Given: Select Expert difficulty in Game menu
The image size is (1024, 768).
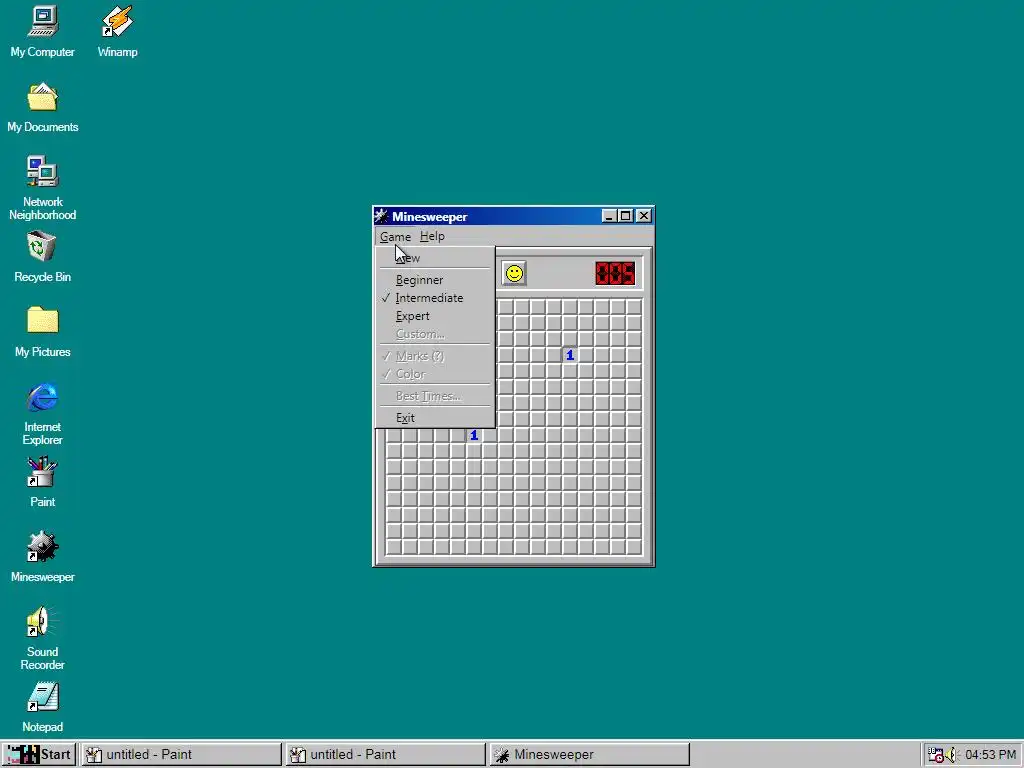Looking at the screenshot, I should (436, 316).
